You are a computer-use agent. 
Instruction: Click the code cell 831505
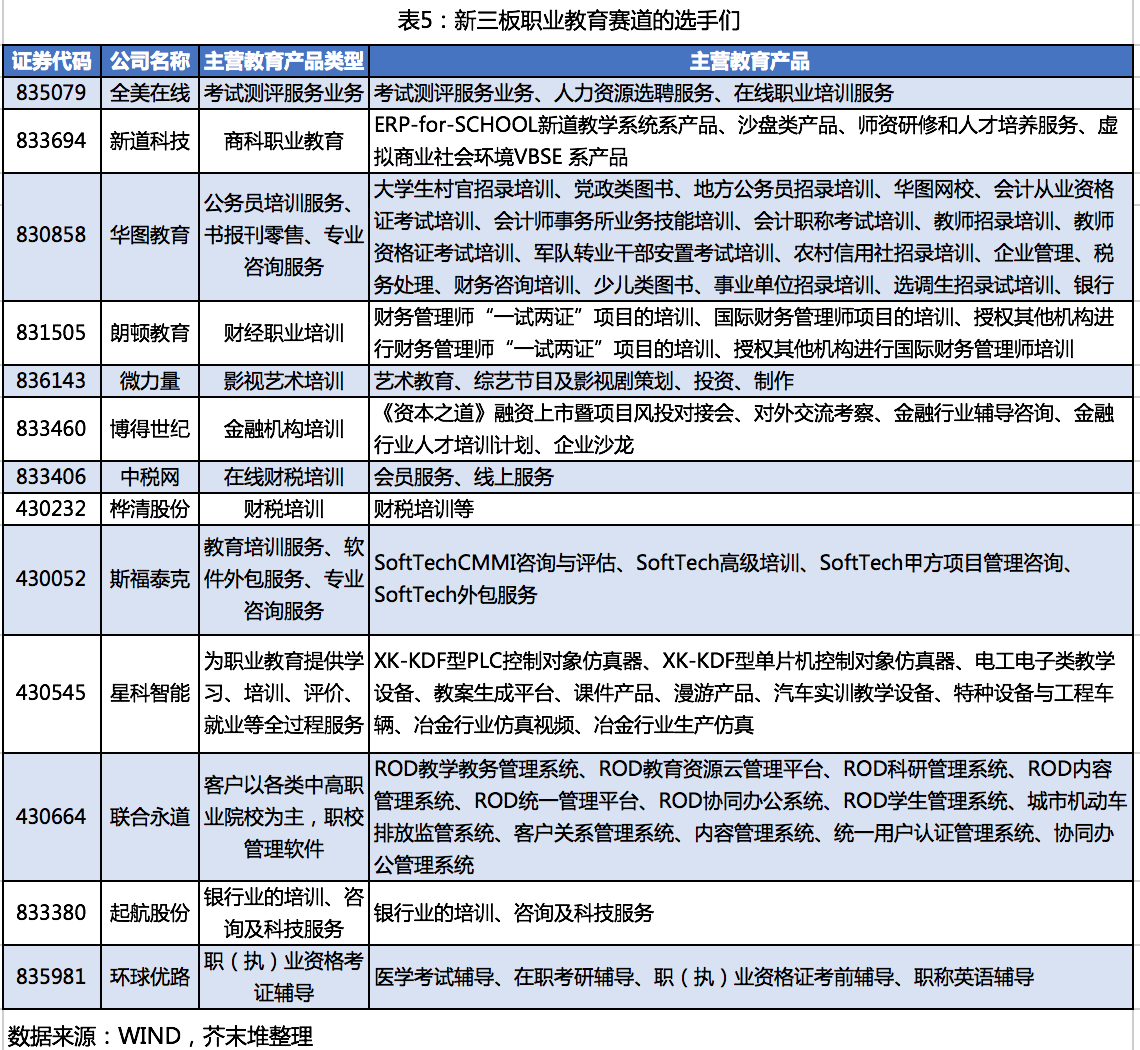click(x=52, y=333)
